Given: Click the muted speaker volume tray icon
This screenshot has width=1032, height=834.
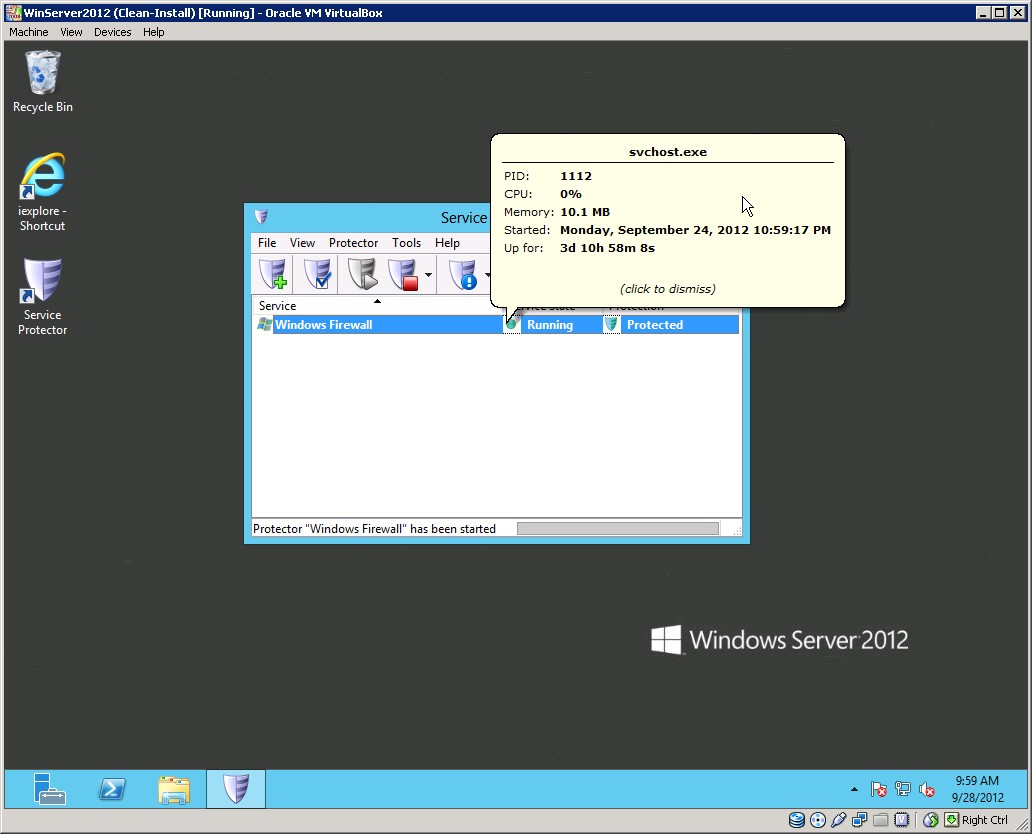Looking at the screenshot, I should point(927,789).
